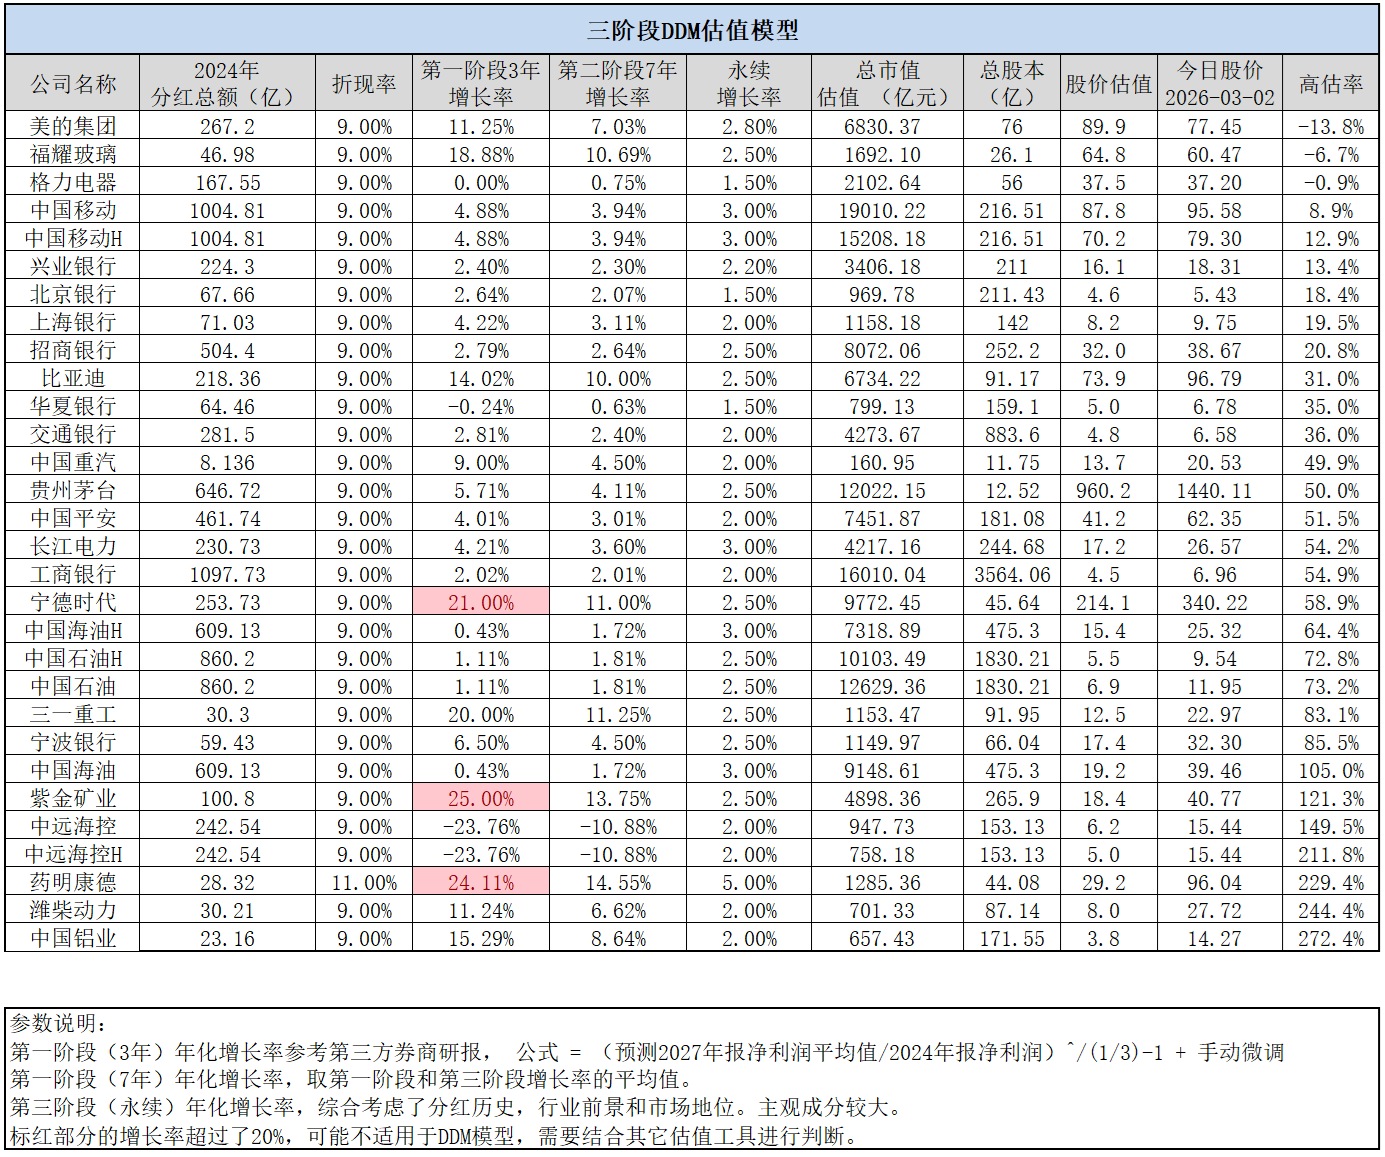This screenshot has height=1157, width=1385.
Task: Click 格力电器's growth rate 0.00%
Action: coord(481,182)
